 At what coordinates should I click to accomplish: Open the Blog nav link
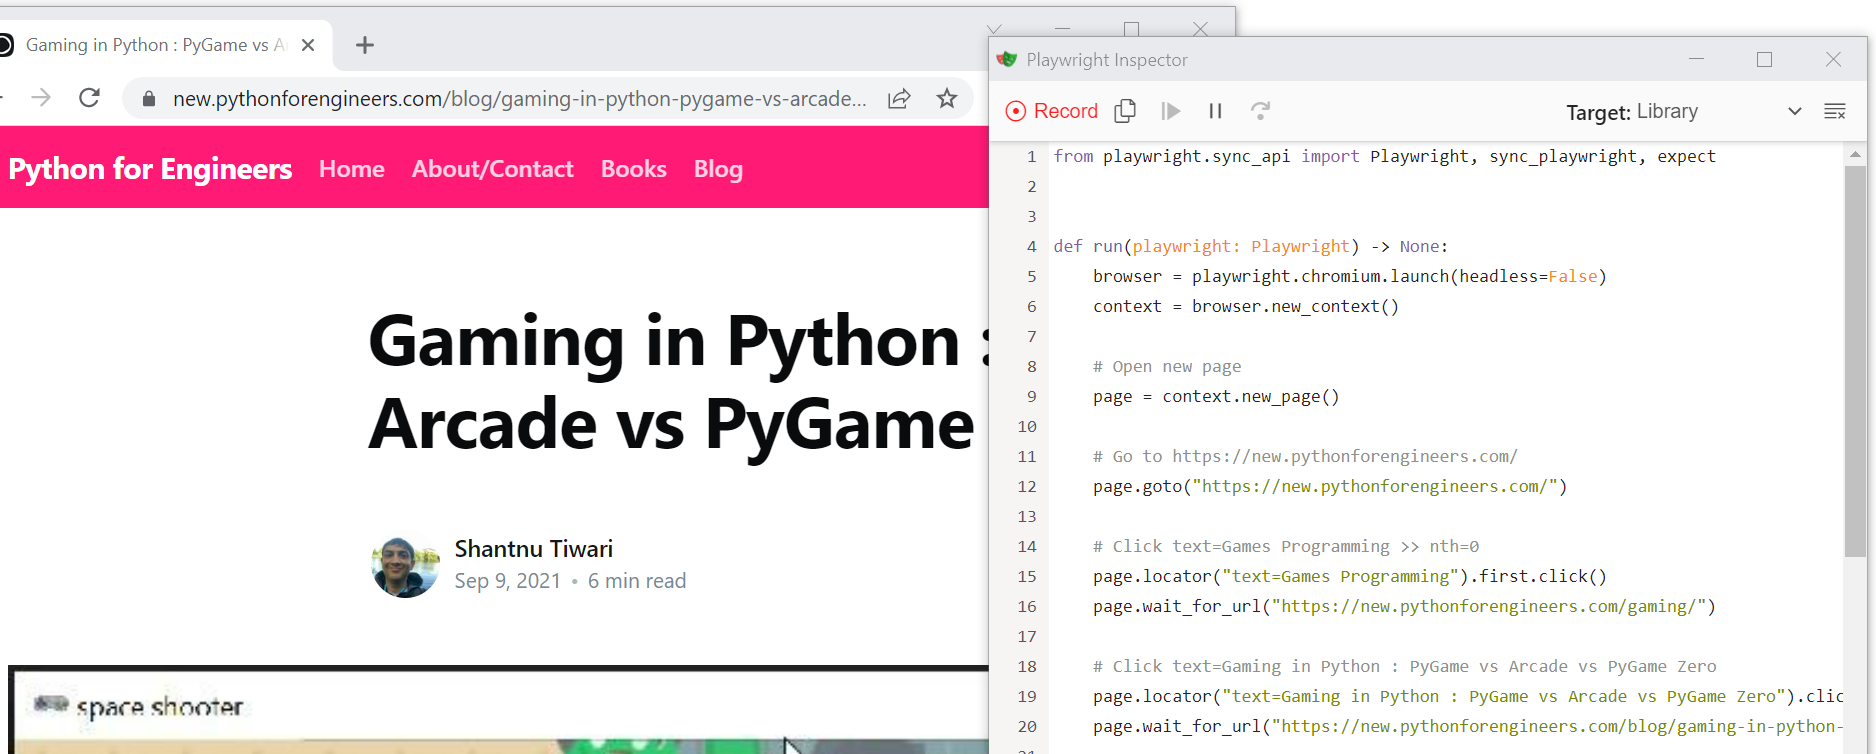coord(718,169)
